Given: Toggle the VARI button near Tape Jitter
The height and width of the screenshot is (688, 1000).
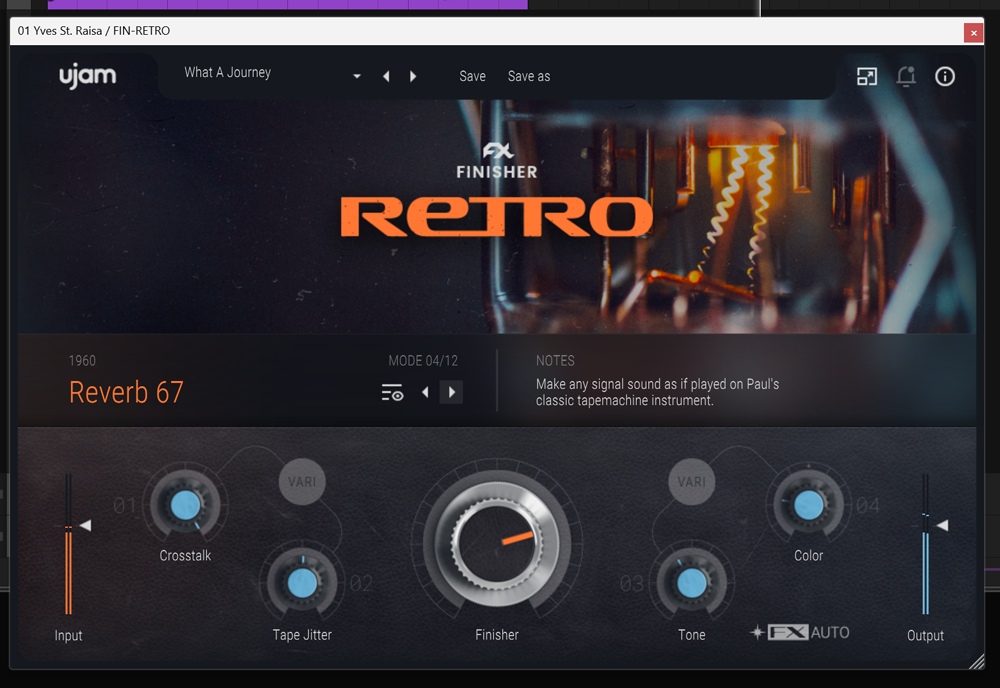Looking at the screenshot, I should [x=302, y=482].
